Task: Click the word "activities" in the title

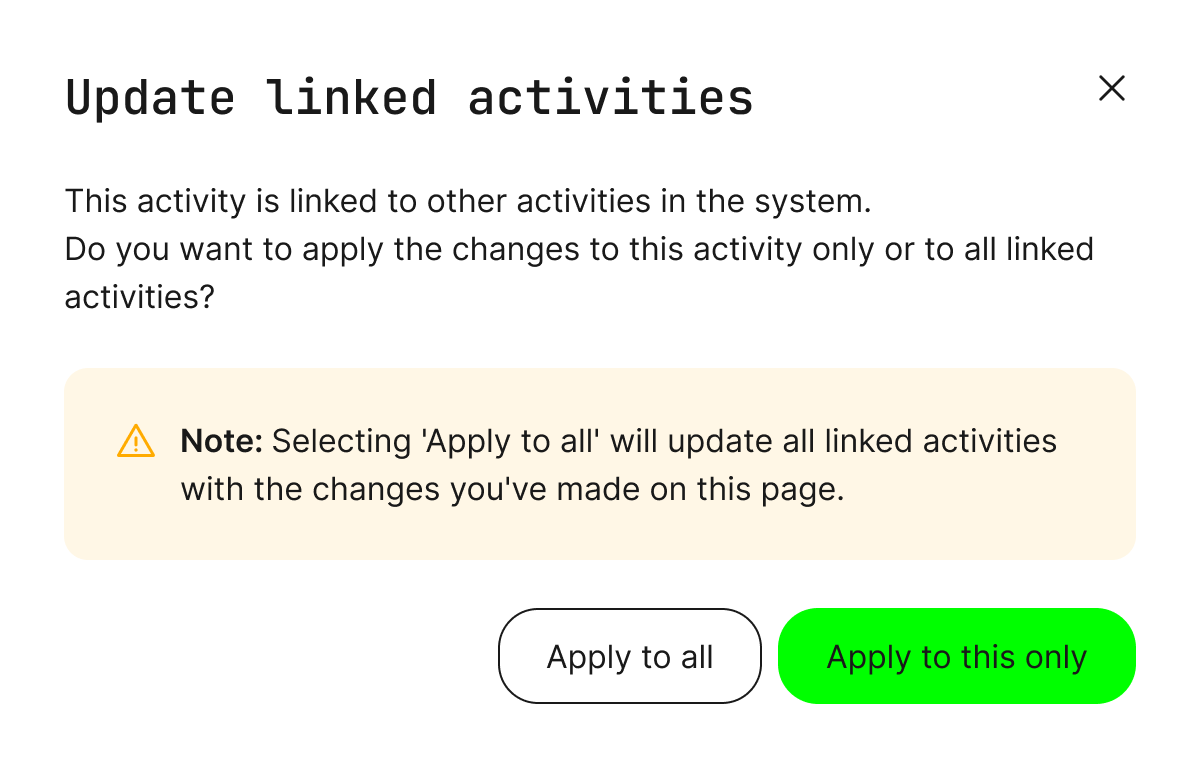Action: point(610,98)
